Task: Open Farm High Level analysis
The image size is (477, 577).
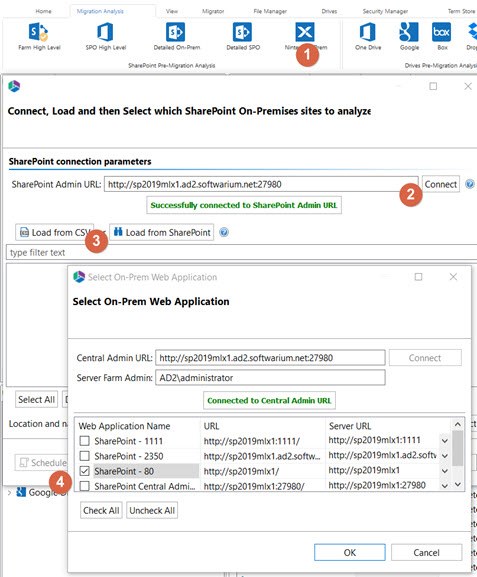Action: coord(39,36)
